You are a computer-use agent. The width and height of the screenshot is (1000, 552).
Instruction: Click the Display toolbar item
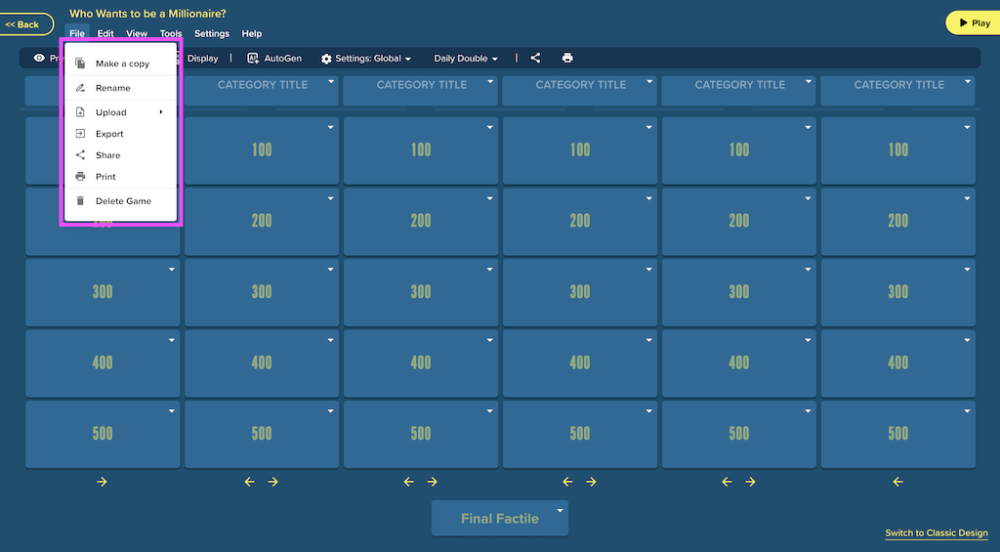[202, 58]
